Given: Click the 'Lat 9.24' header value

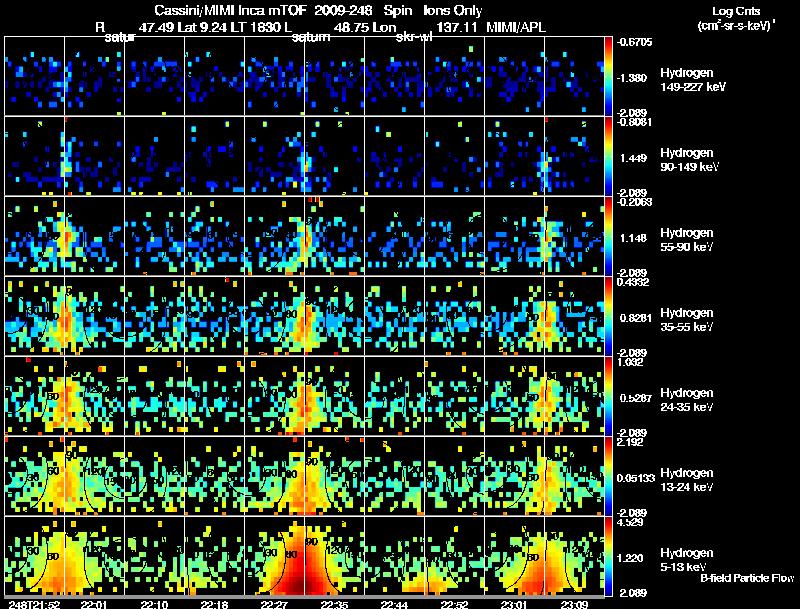Looking at the screenshot, I should coord(202,27).
